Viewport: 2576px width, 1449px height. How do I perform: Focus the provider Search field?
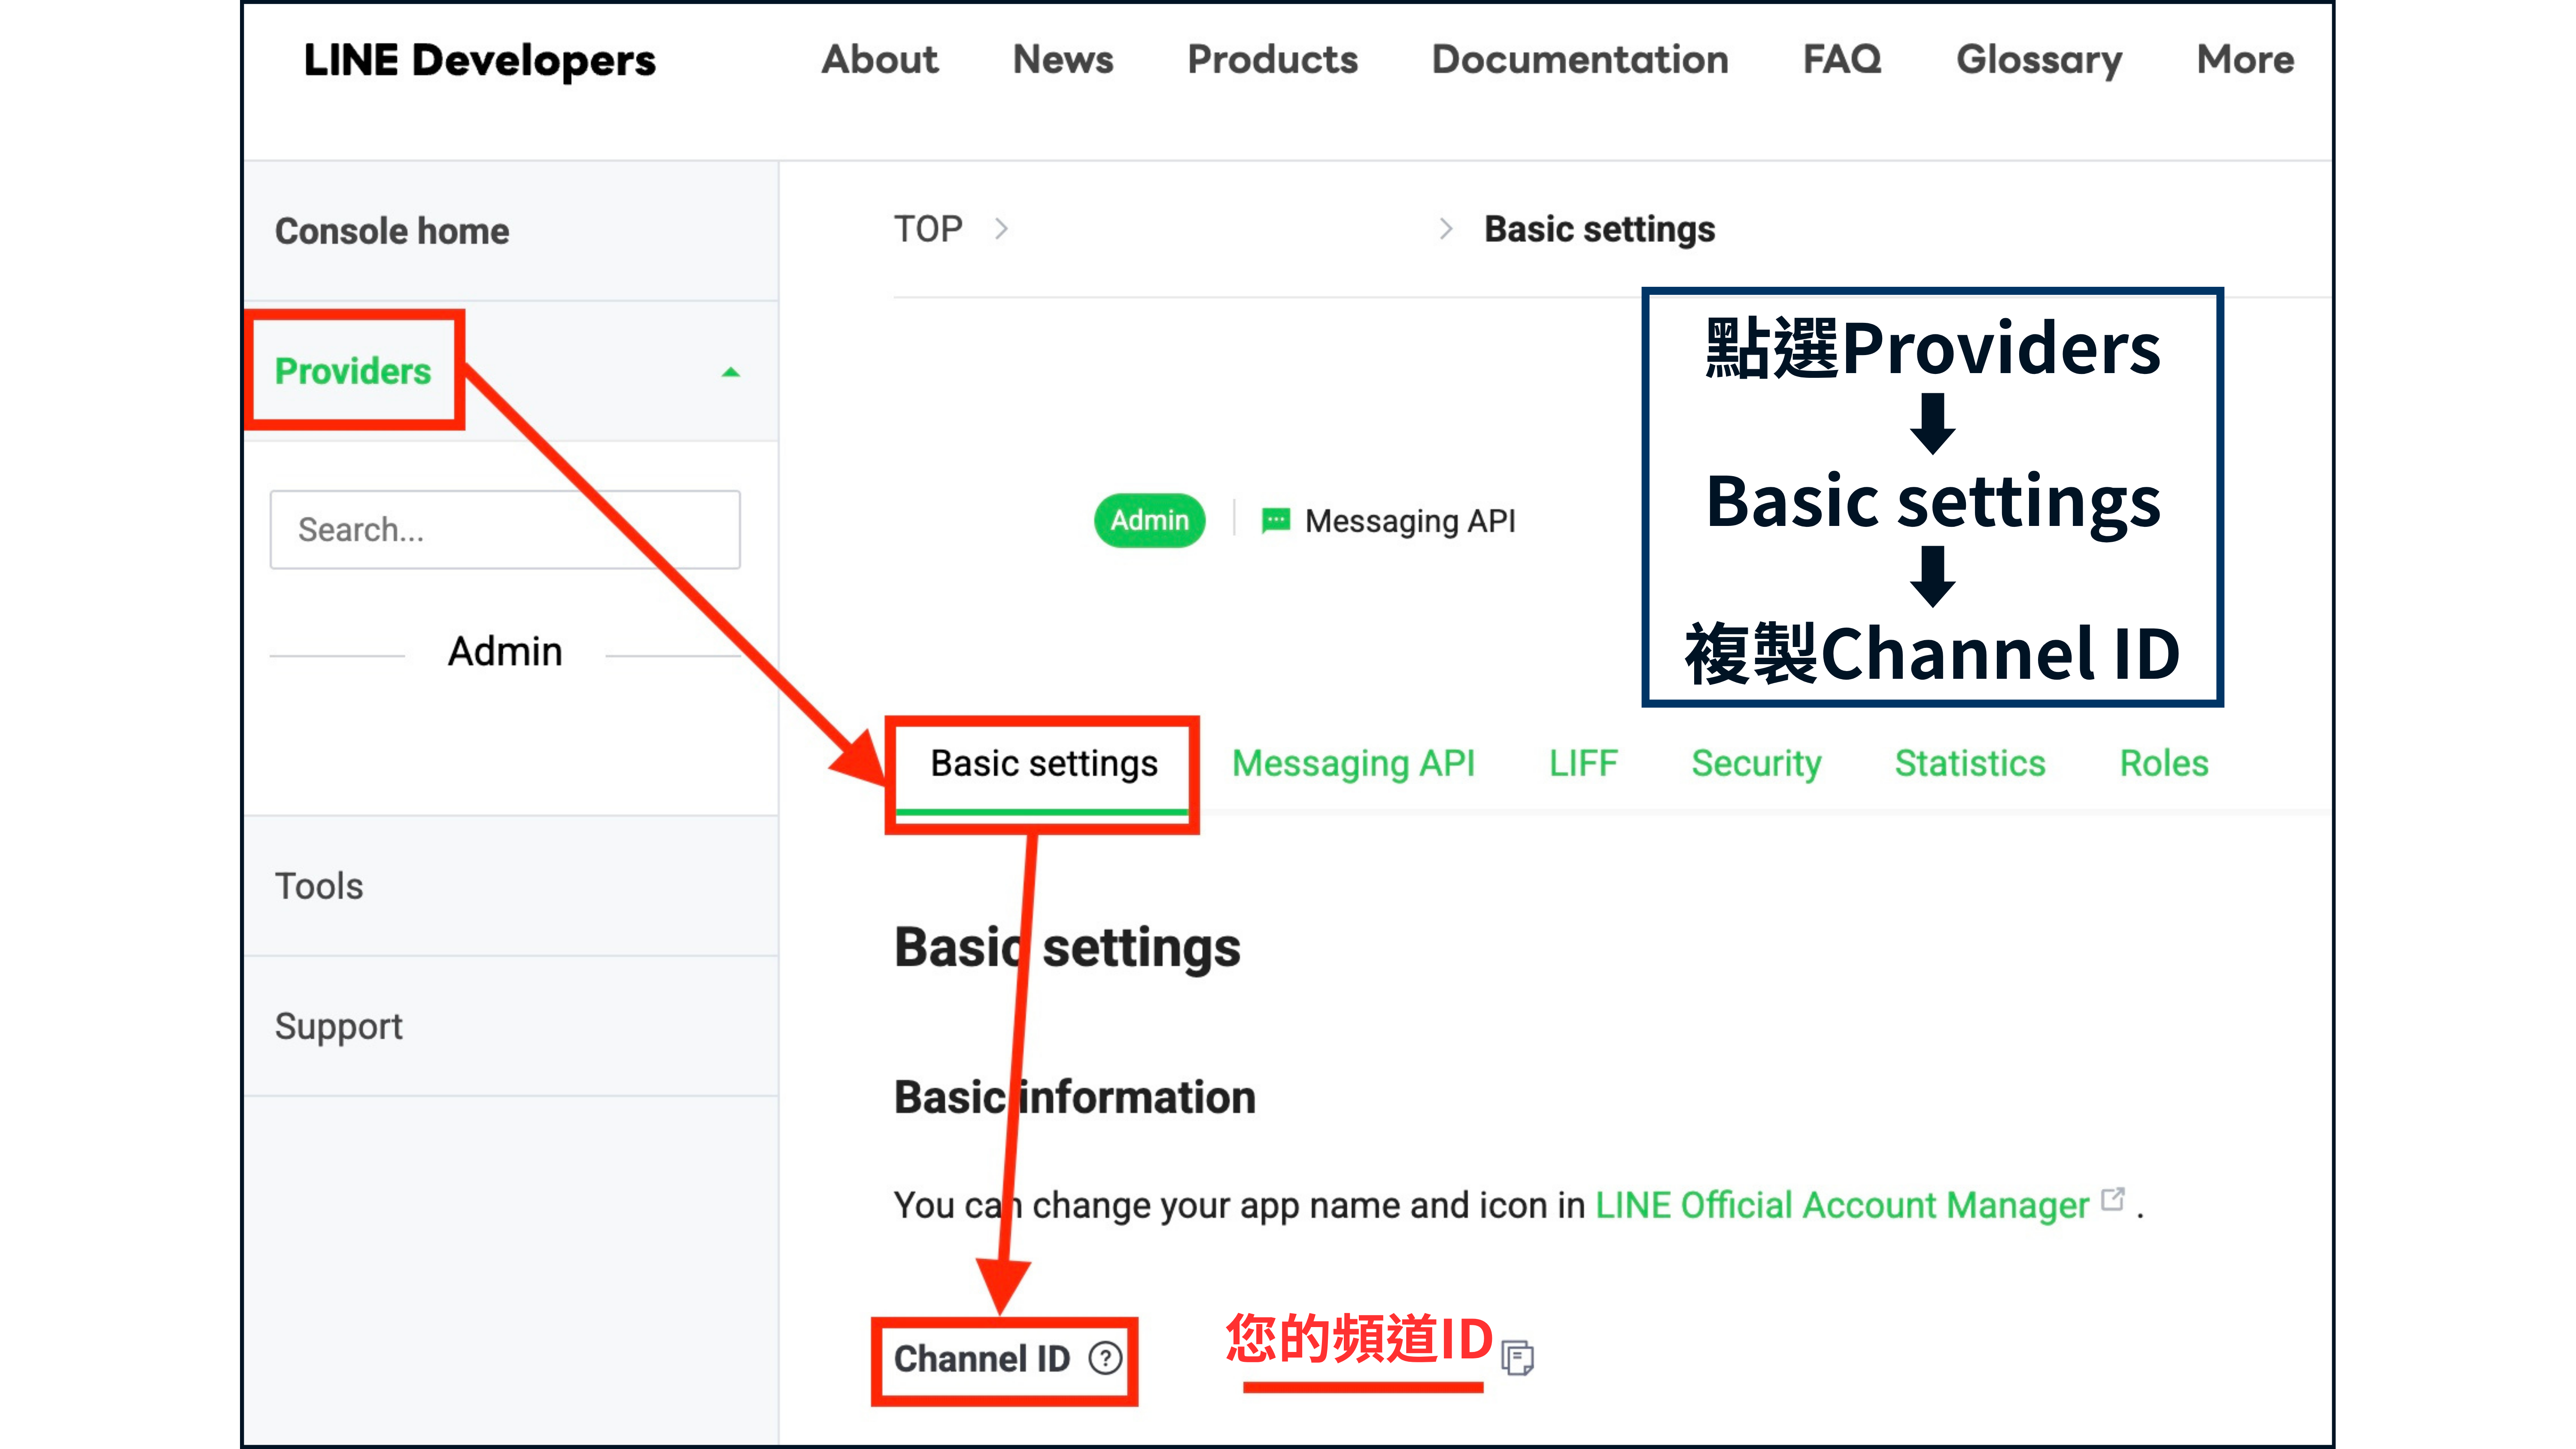click(505, 529)
